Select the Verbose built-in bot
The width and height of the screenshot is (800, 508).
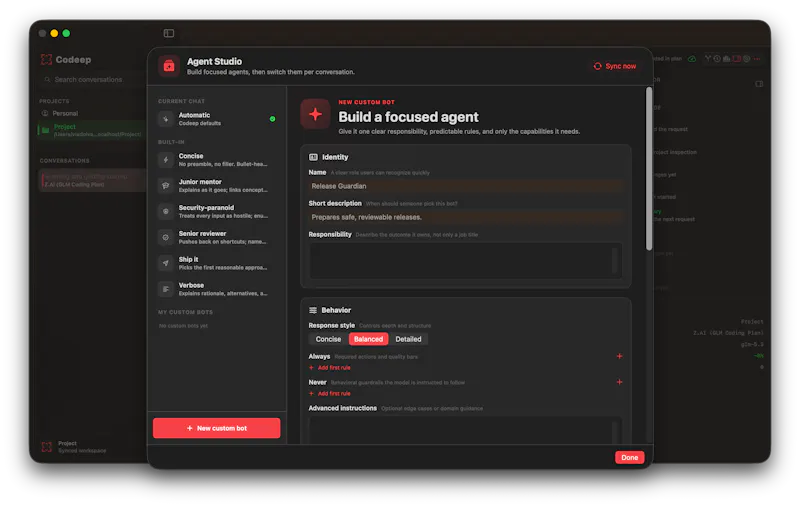[x=217, y=289]
